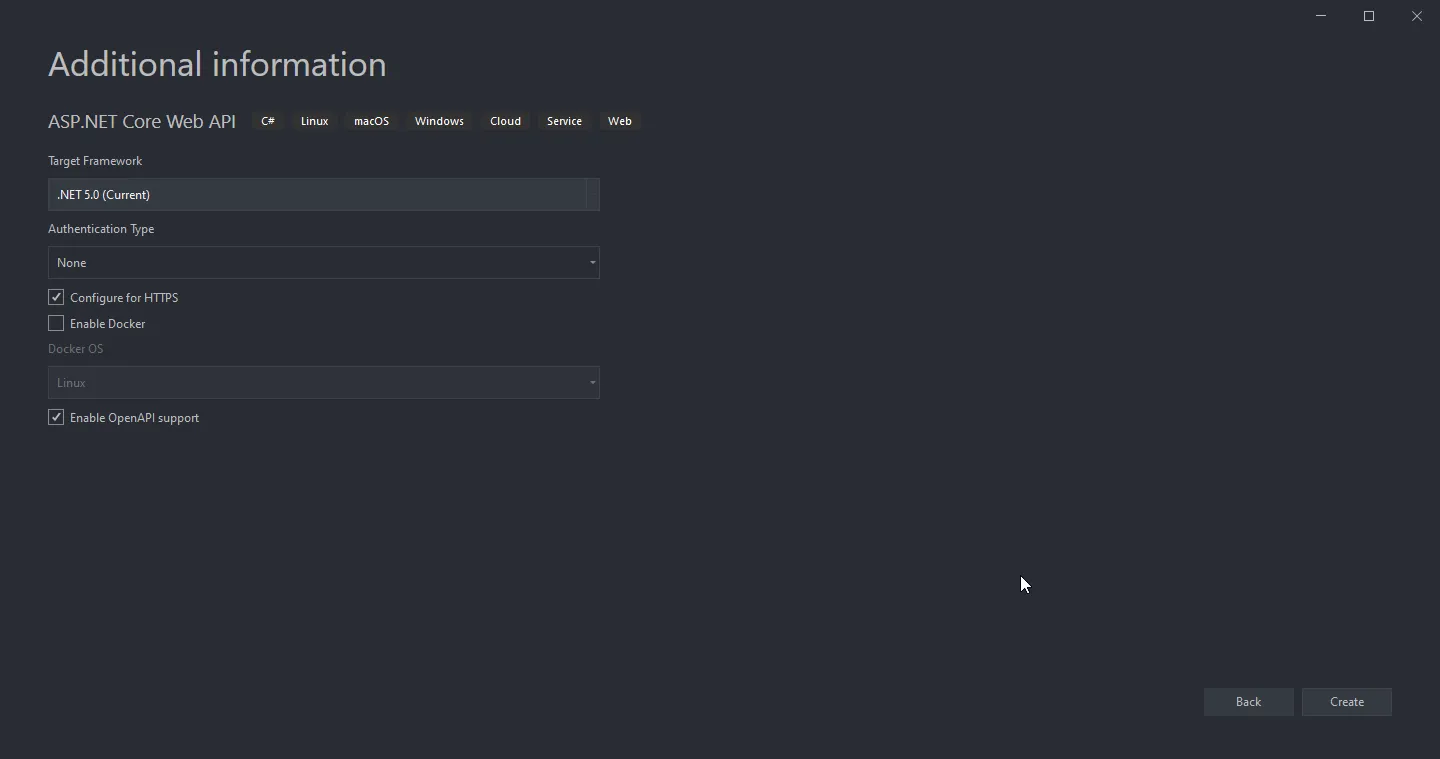Select the Service tag
This screenshot has width=1440, height=759.
coord(564,121)
